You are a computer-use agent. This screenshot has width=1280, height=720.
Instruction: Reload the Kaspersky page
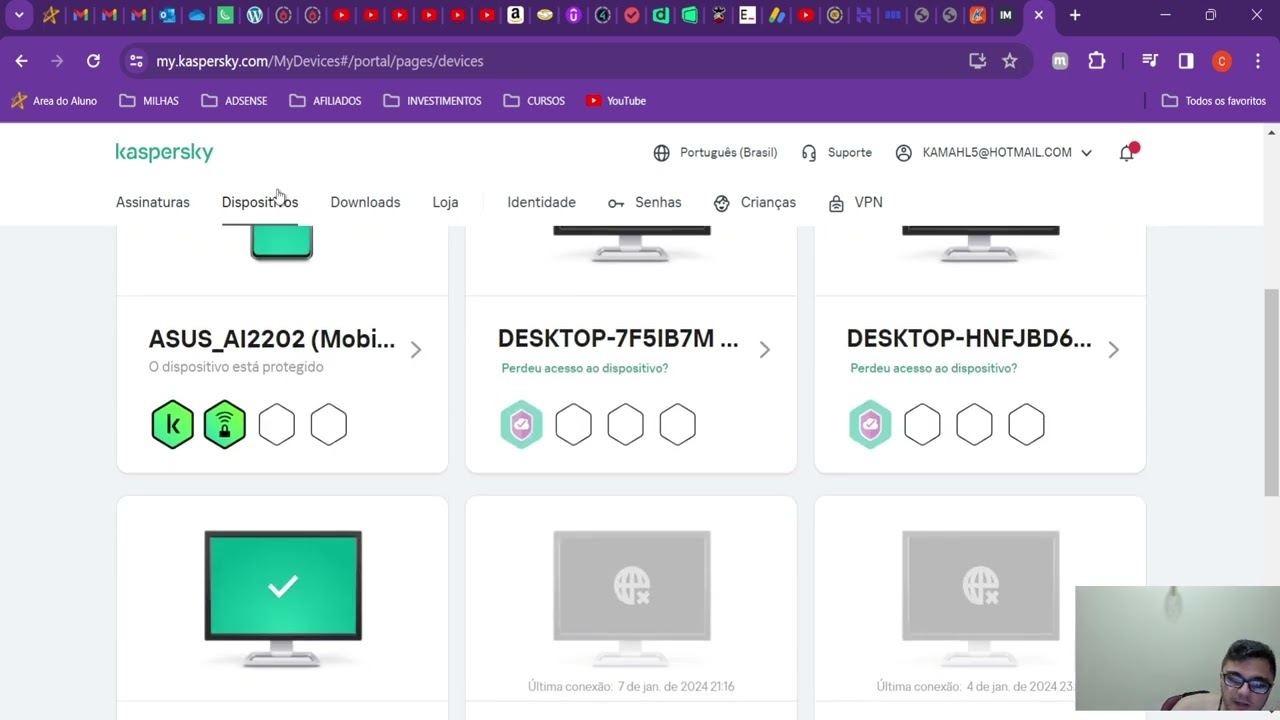[93, 61]
